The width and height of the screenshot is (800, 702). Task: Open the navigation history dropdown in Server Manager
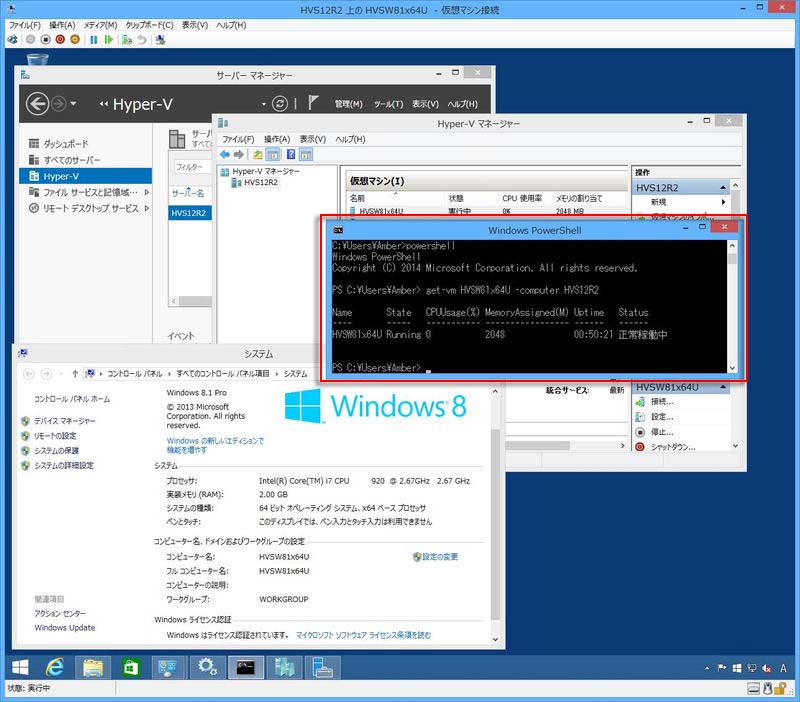(73, 104)
